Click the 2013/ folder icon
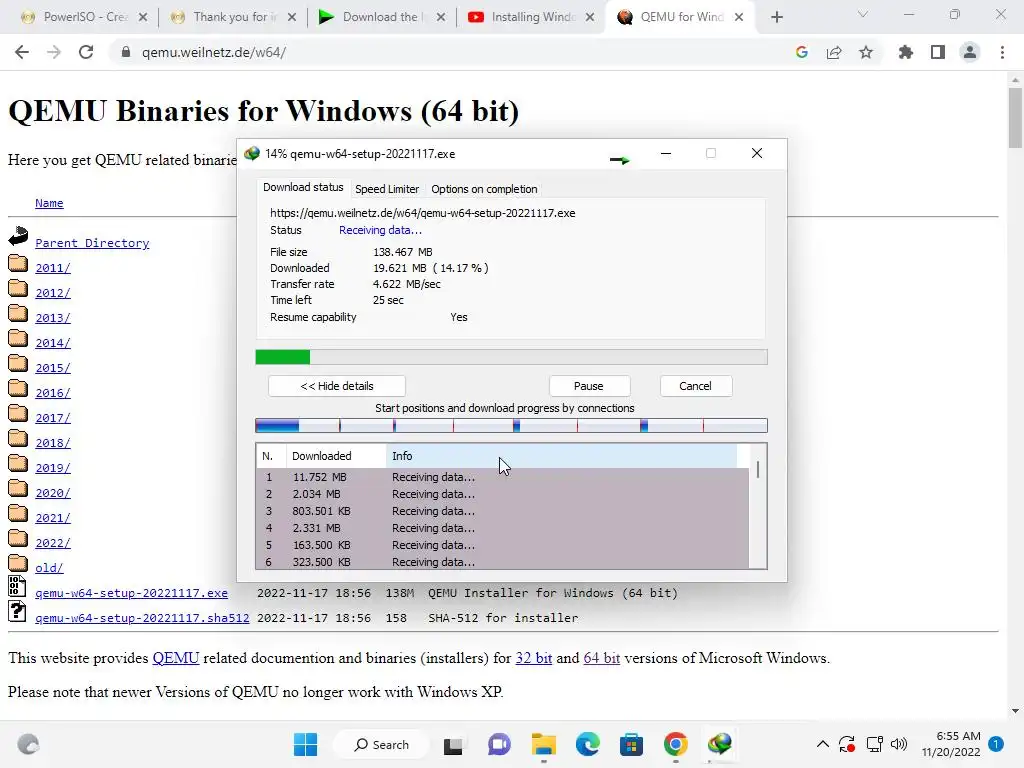The height and width of the screenshot is (768, 1024). 18,313
